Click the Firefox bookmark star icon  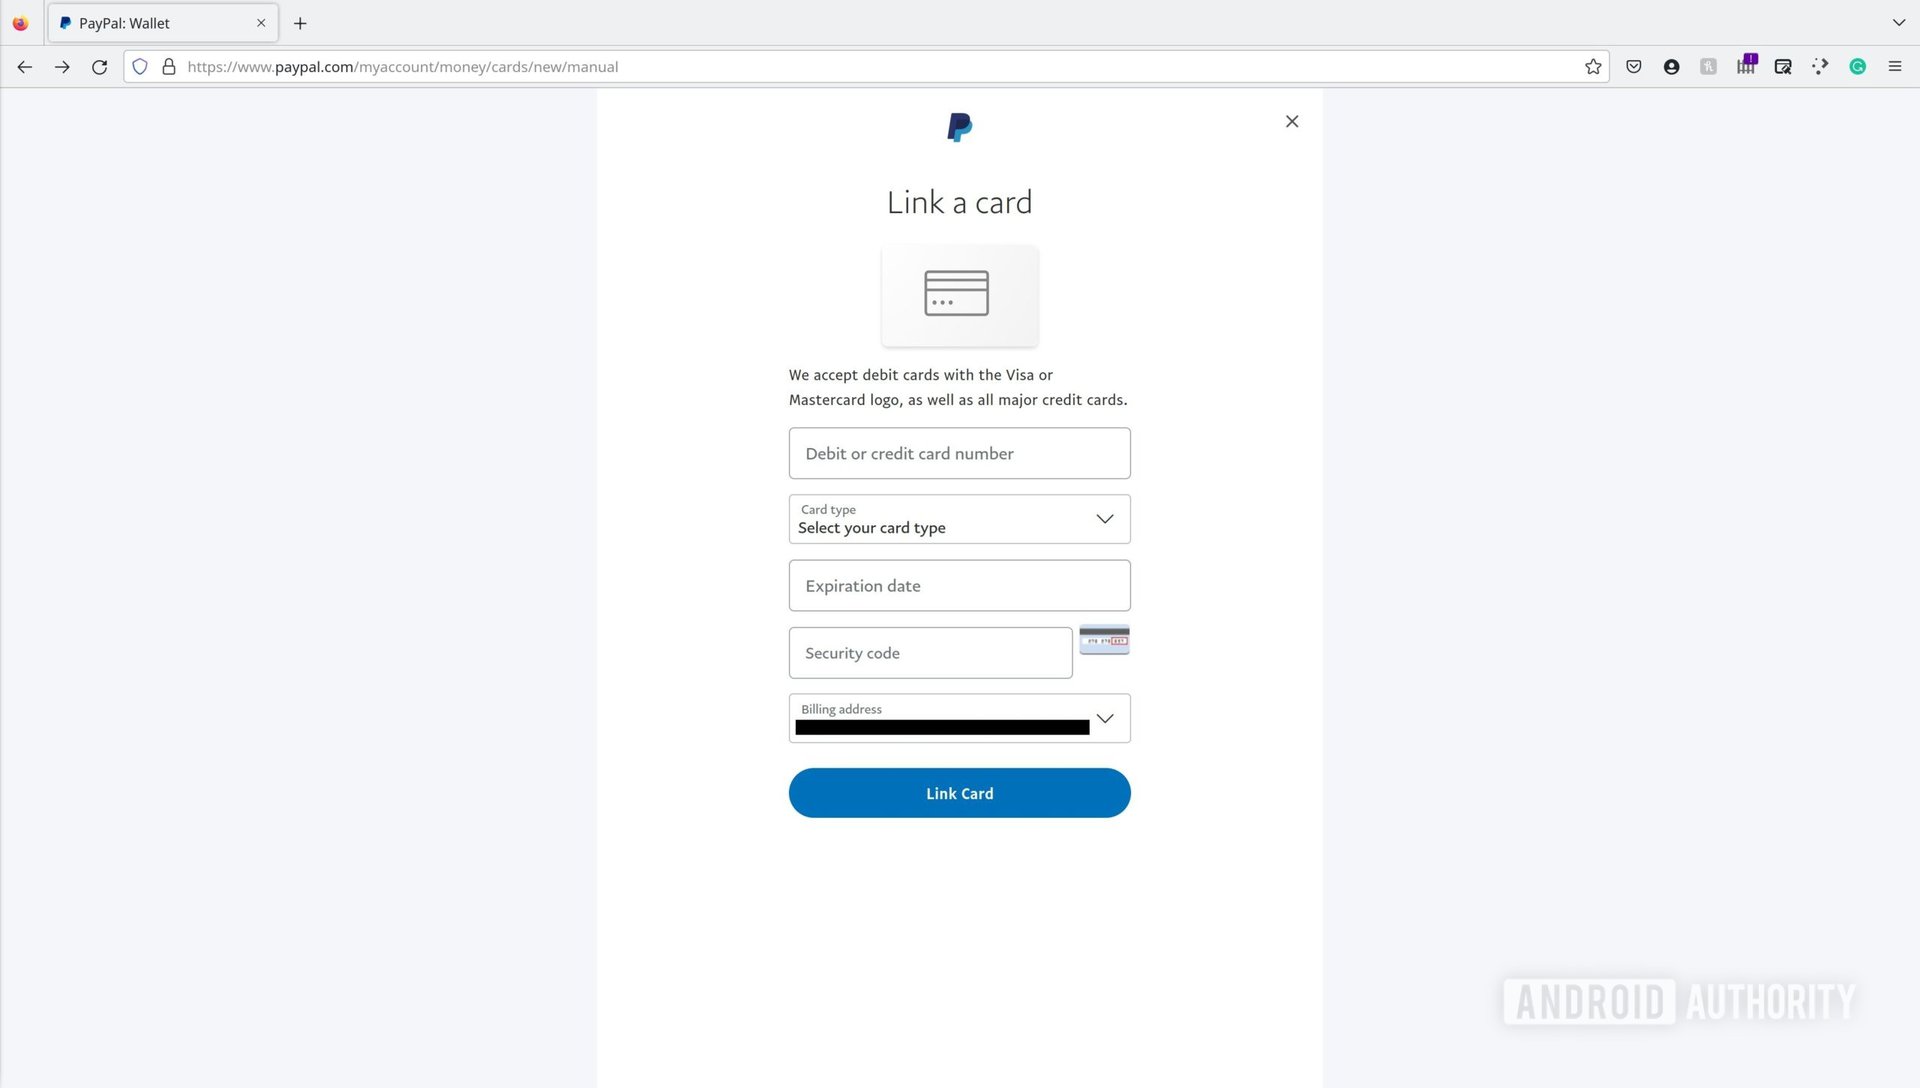pos(1594,66)
